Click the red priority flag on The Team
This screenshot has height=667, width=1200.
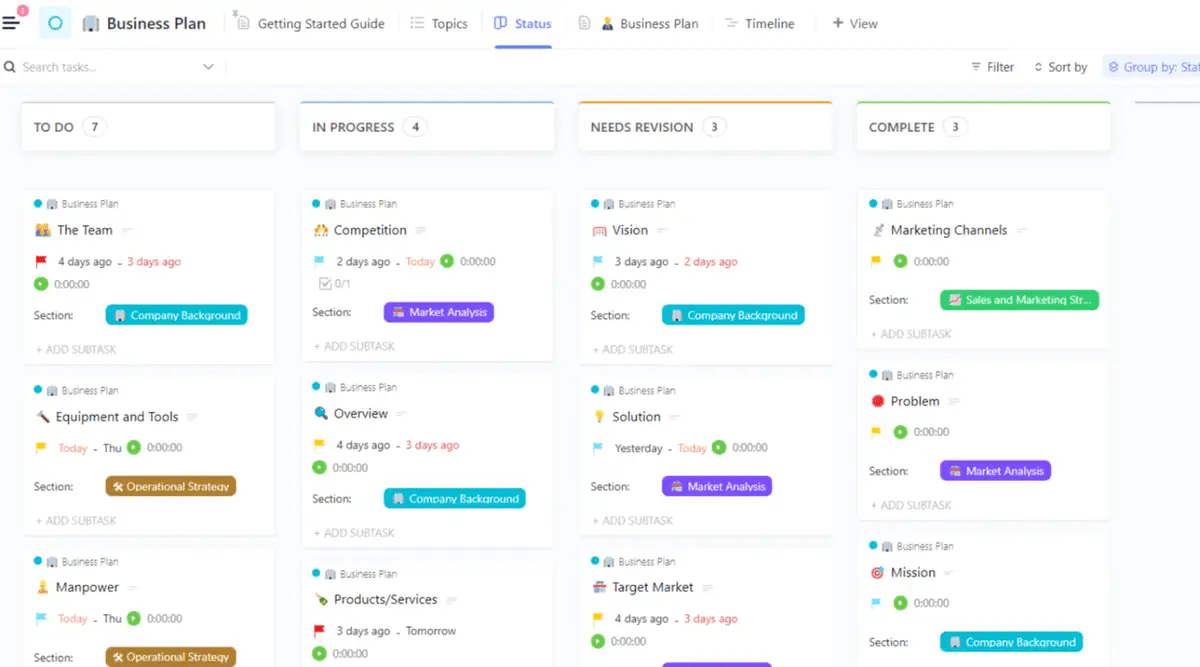41,262
